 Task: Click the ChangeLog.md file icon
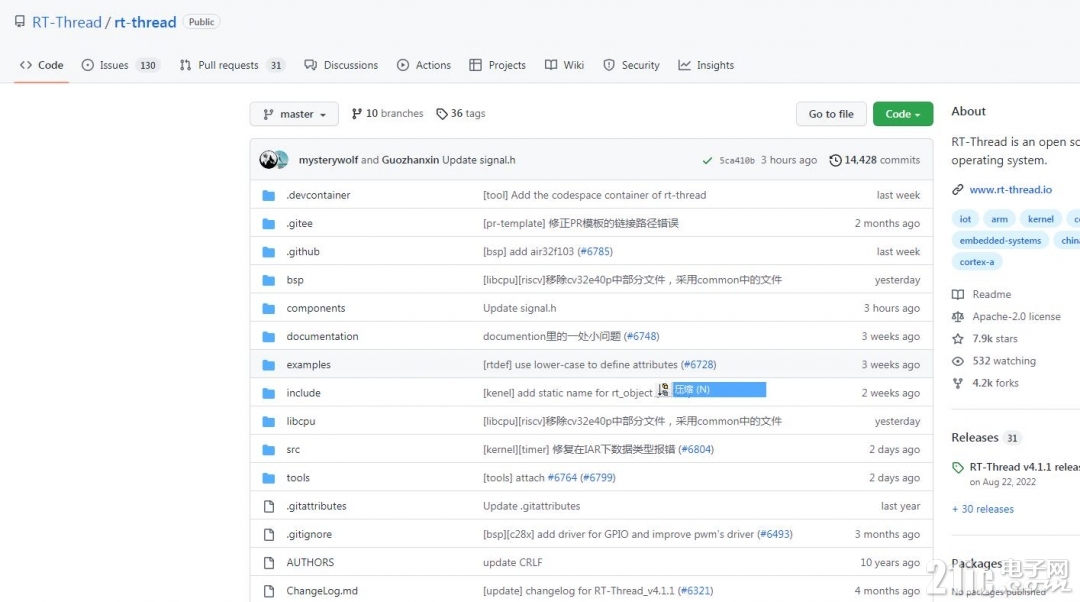pos(269,591)
